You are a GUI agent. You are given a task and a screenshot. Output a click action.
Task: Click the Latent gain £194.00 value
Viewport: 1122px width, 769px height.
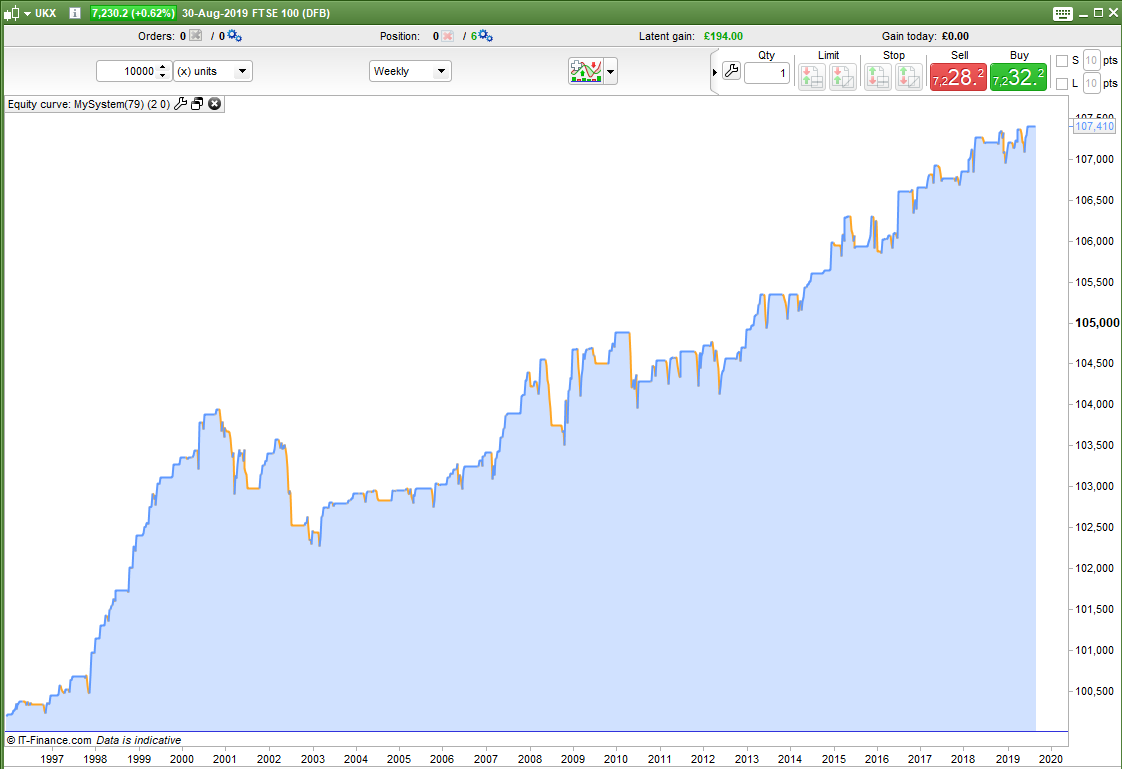point(723,36)
